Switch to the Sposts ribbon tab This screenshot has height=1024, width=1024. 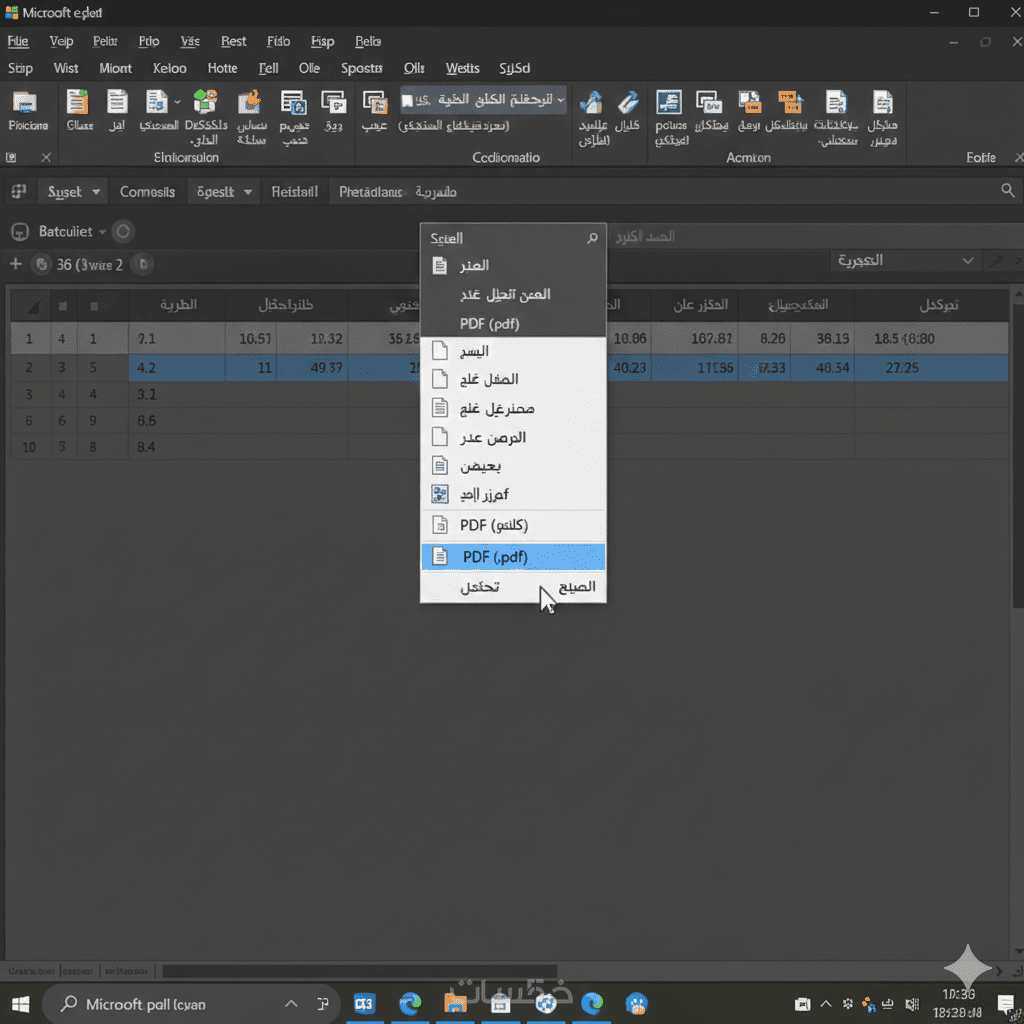(x=361, y=68)
